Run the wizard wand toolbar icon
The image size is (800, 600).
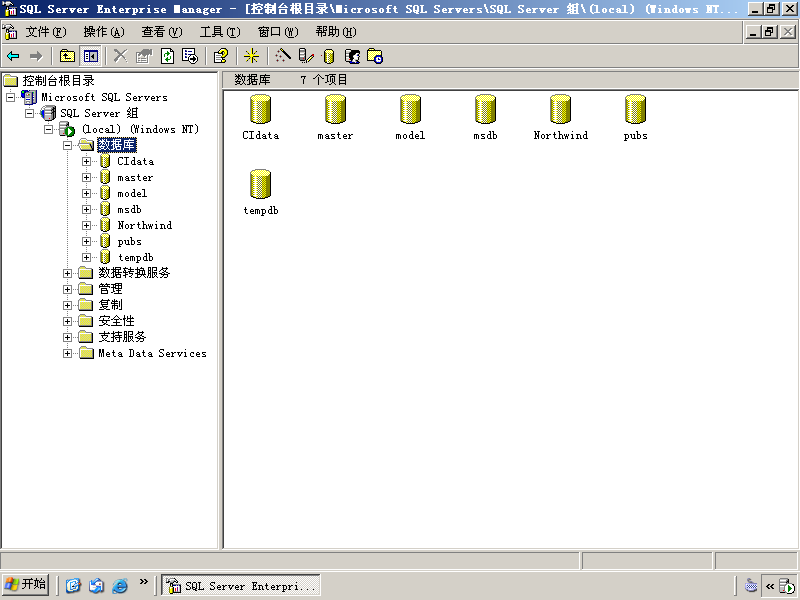[283, 56]
